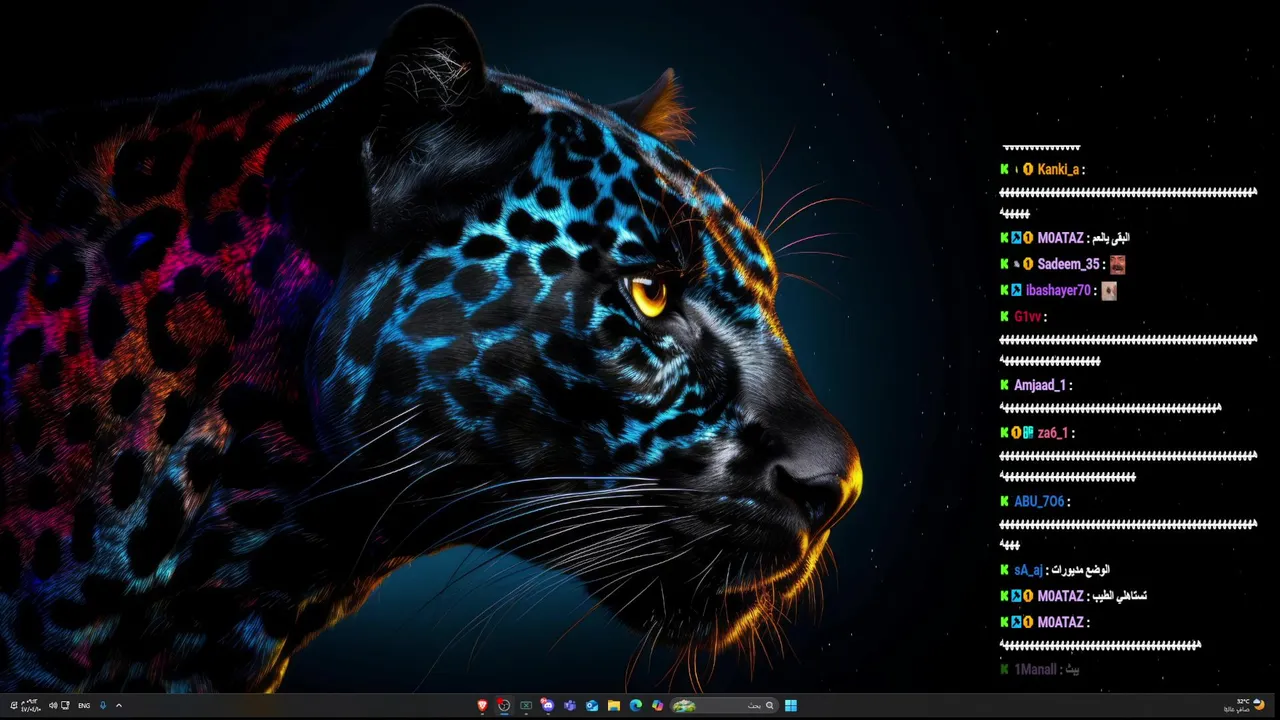Open Microsoft Copilot from the taskbar
Image resolution: width=1280 pixels, height=720 pixels.
click(658, 705)
